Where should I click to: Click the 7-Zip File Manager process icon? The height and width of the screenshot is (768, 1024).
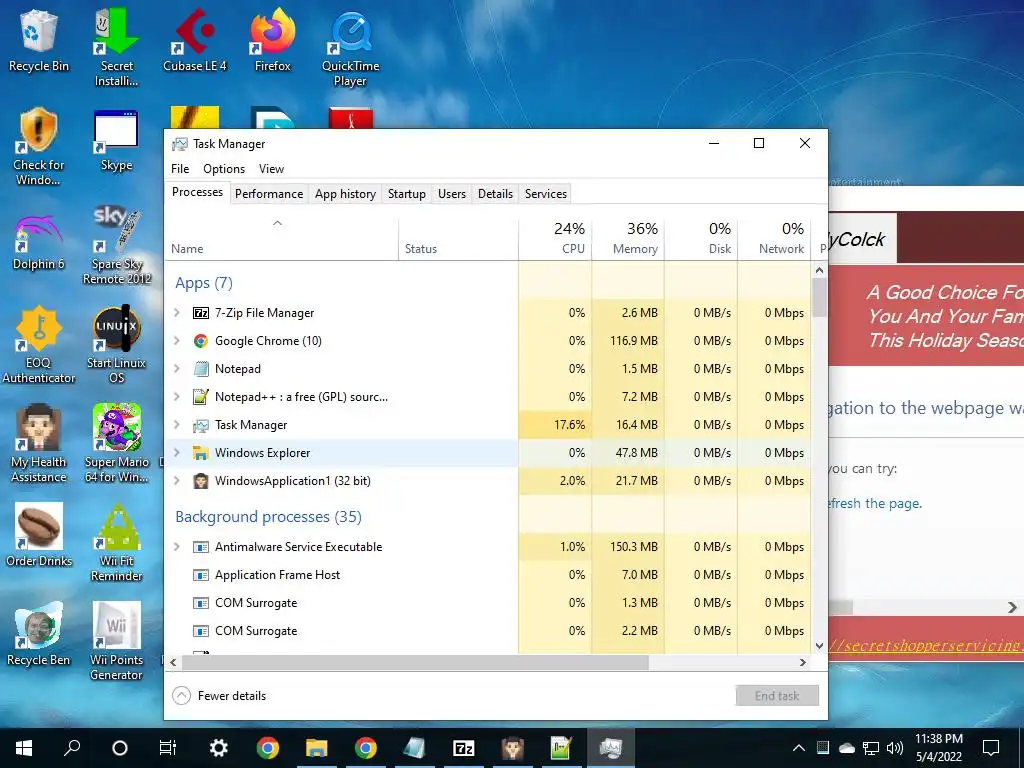[200, 313]
